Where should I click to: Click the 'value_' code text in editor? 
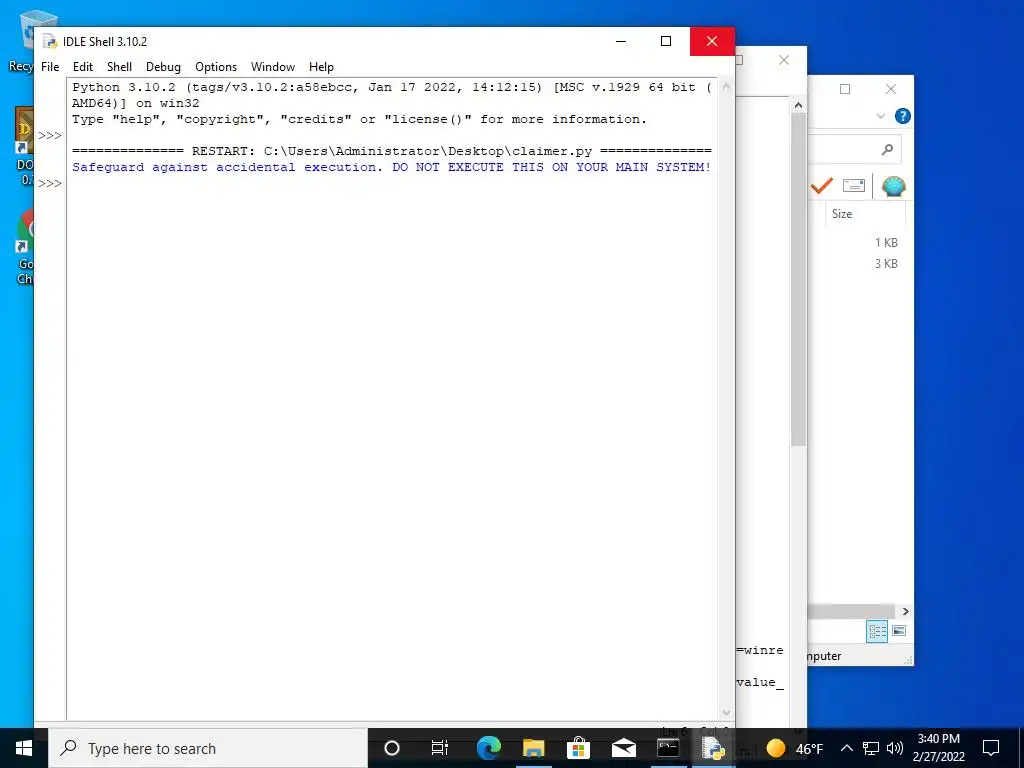tap(760, 682)
